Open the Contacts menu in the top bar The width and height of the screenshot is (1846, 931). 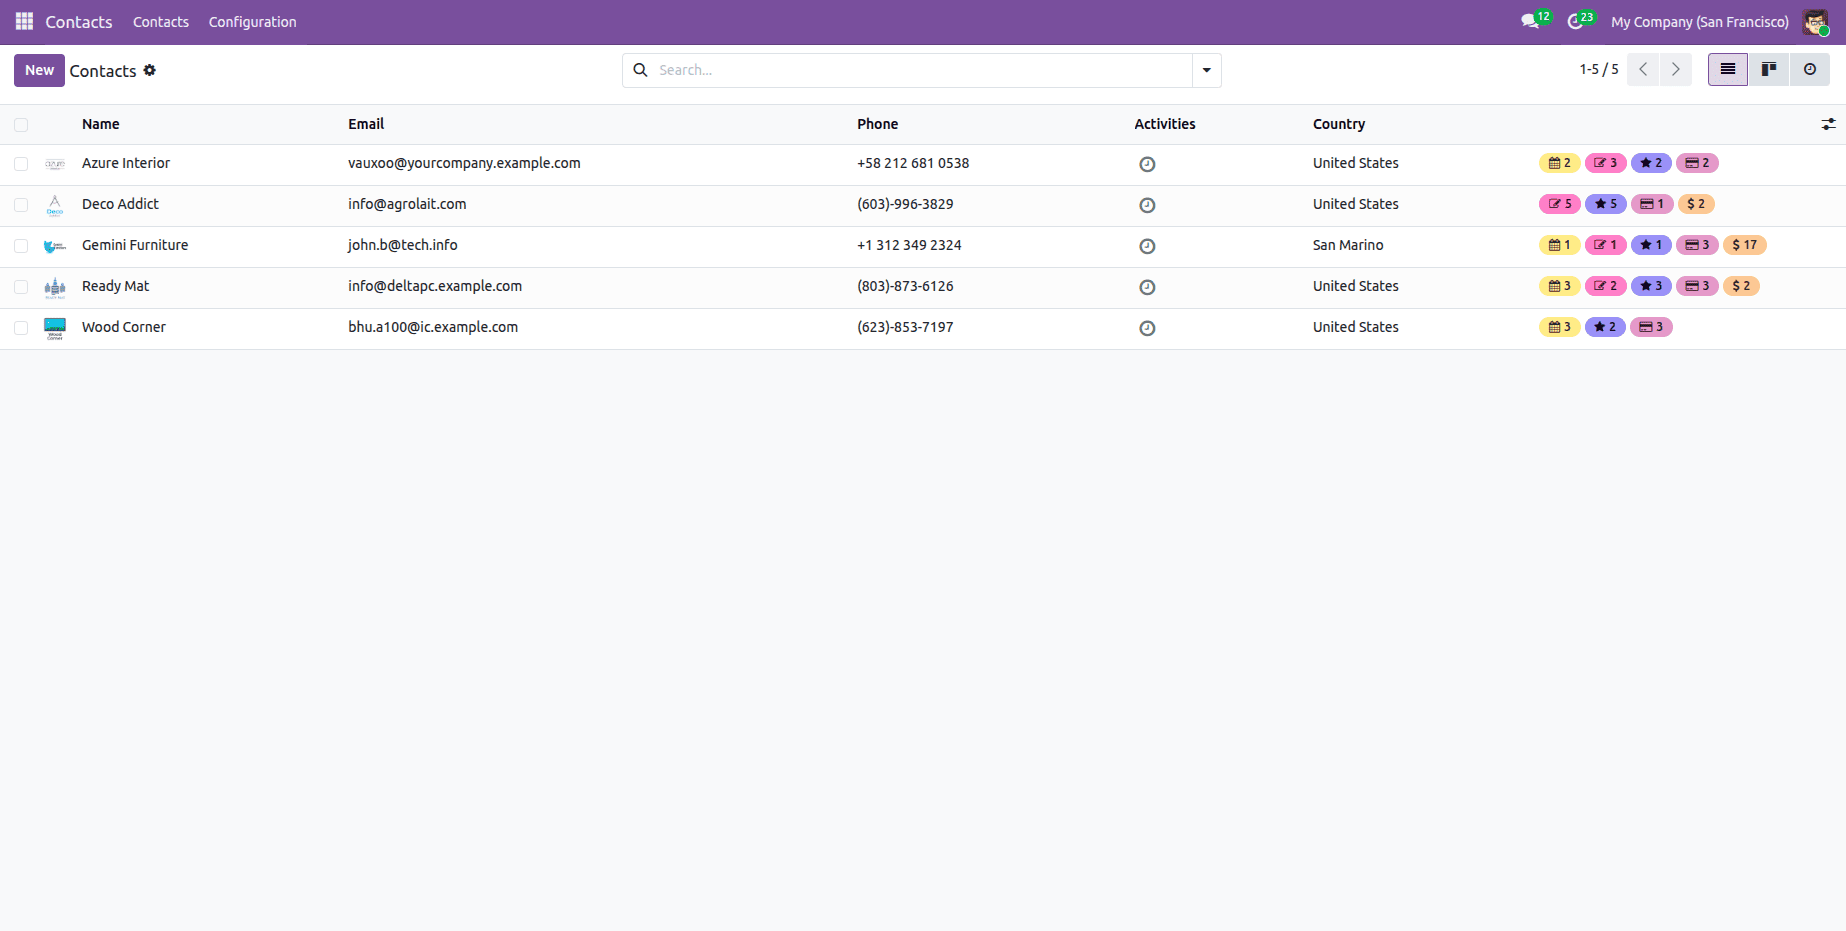pos(160,21)
